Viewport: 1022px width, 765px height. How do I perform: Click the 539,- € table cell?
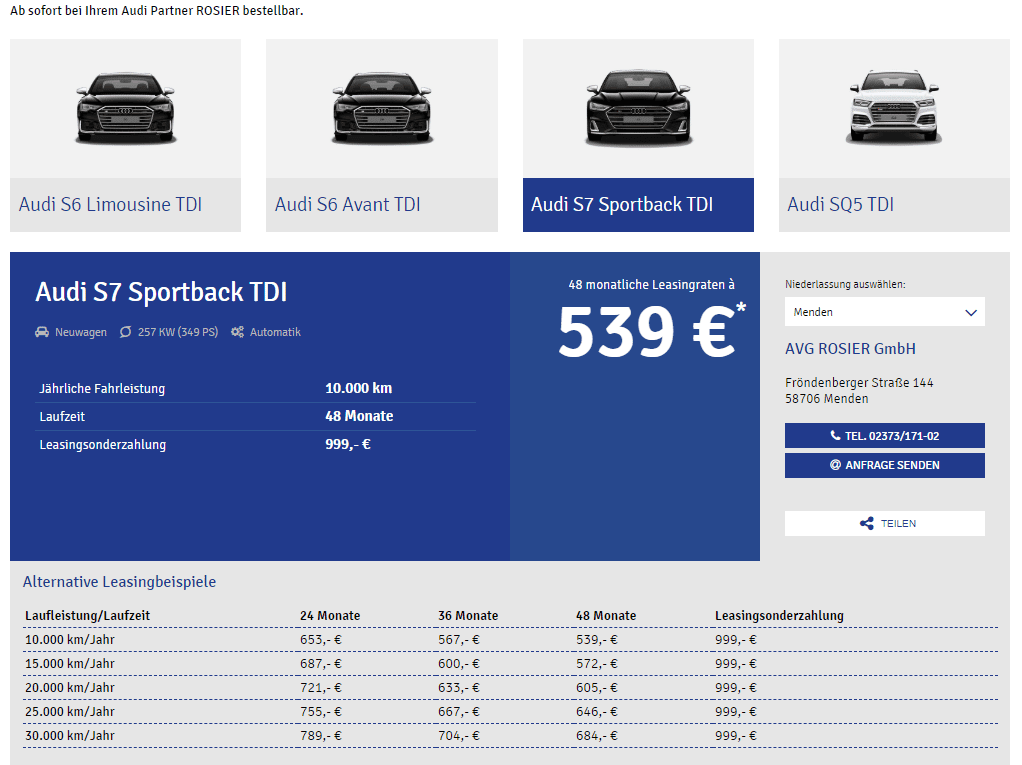(597, 640)
